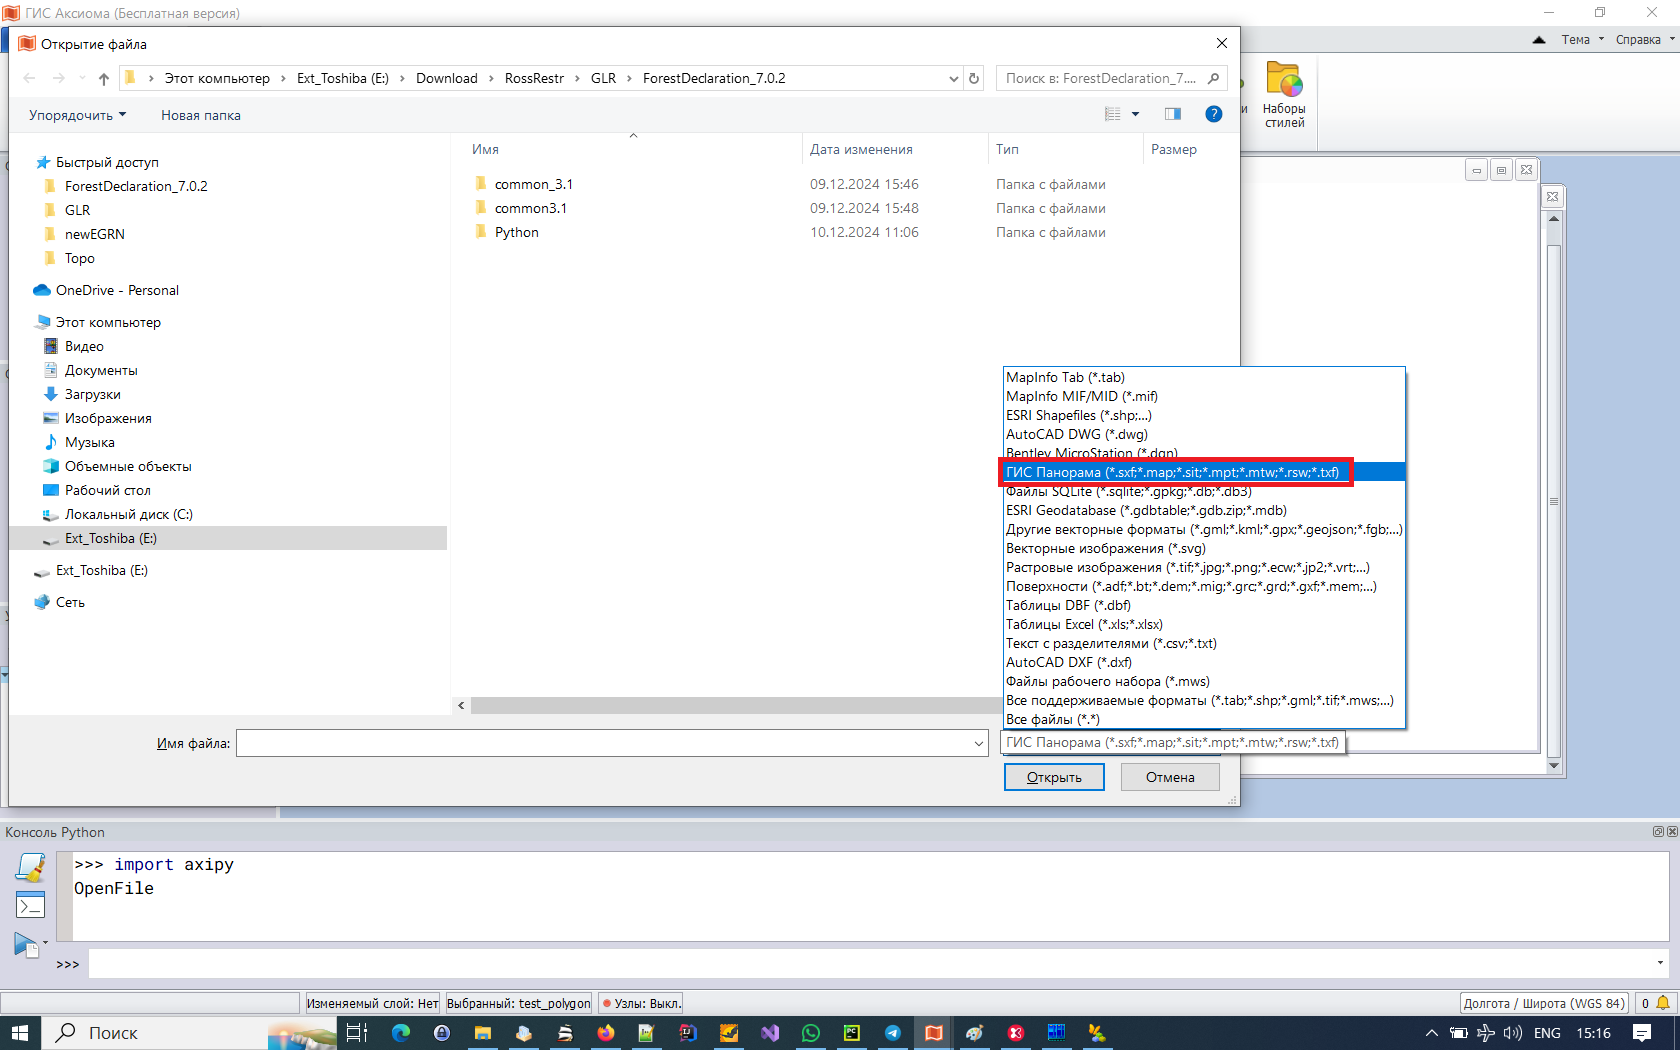Click the run script play icon
Image resolution: width=1680 pixels, height=1050 pixels.
[x=25, y=943]
